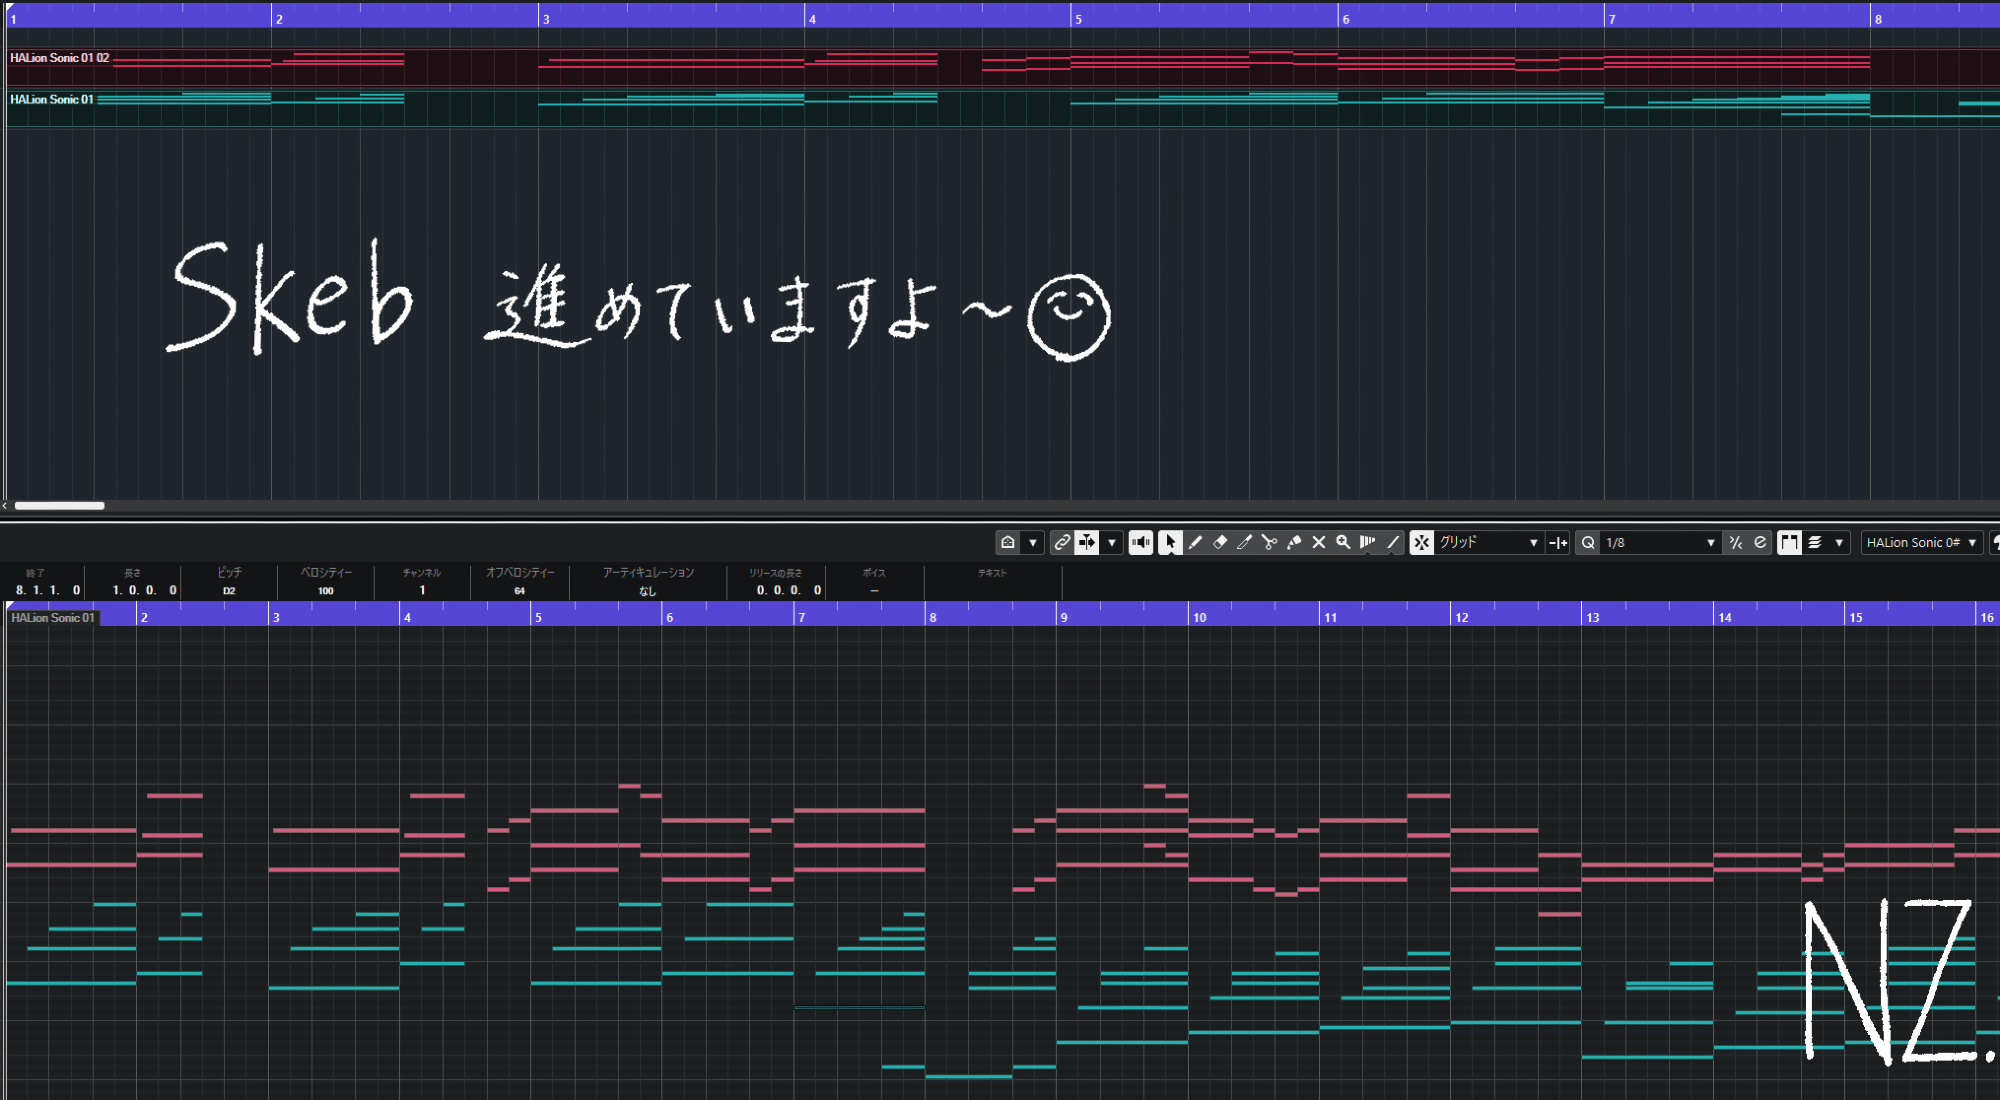Toggle Auto-Scroll button

[1087, 542]
